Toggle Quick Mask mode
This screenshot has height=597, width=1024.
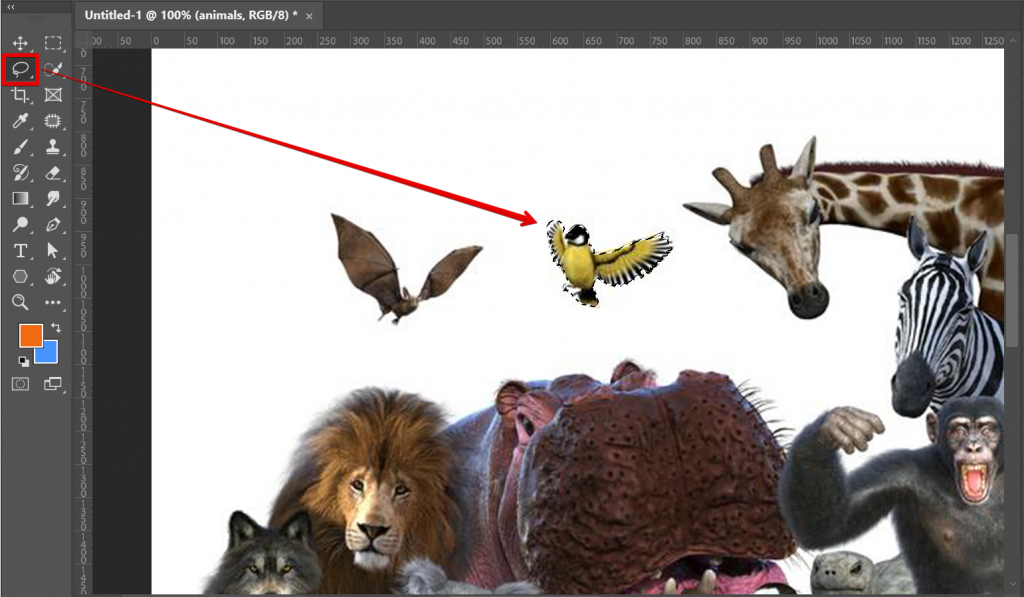coord(21,384)
